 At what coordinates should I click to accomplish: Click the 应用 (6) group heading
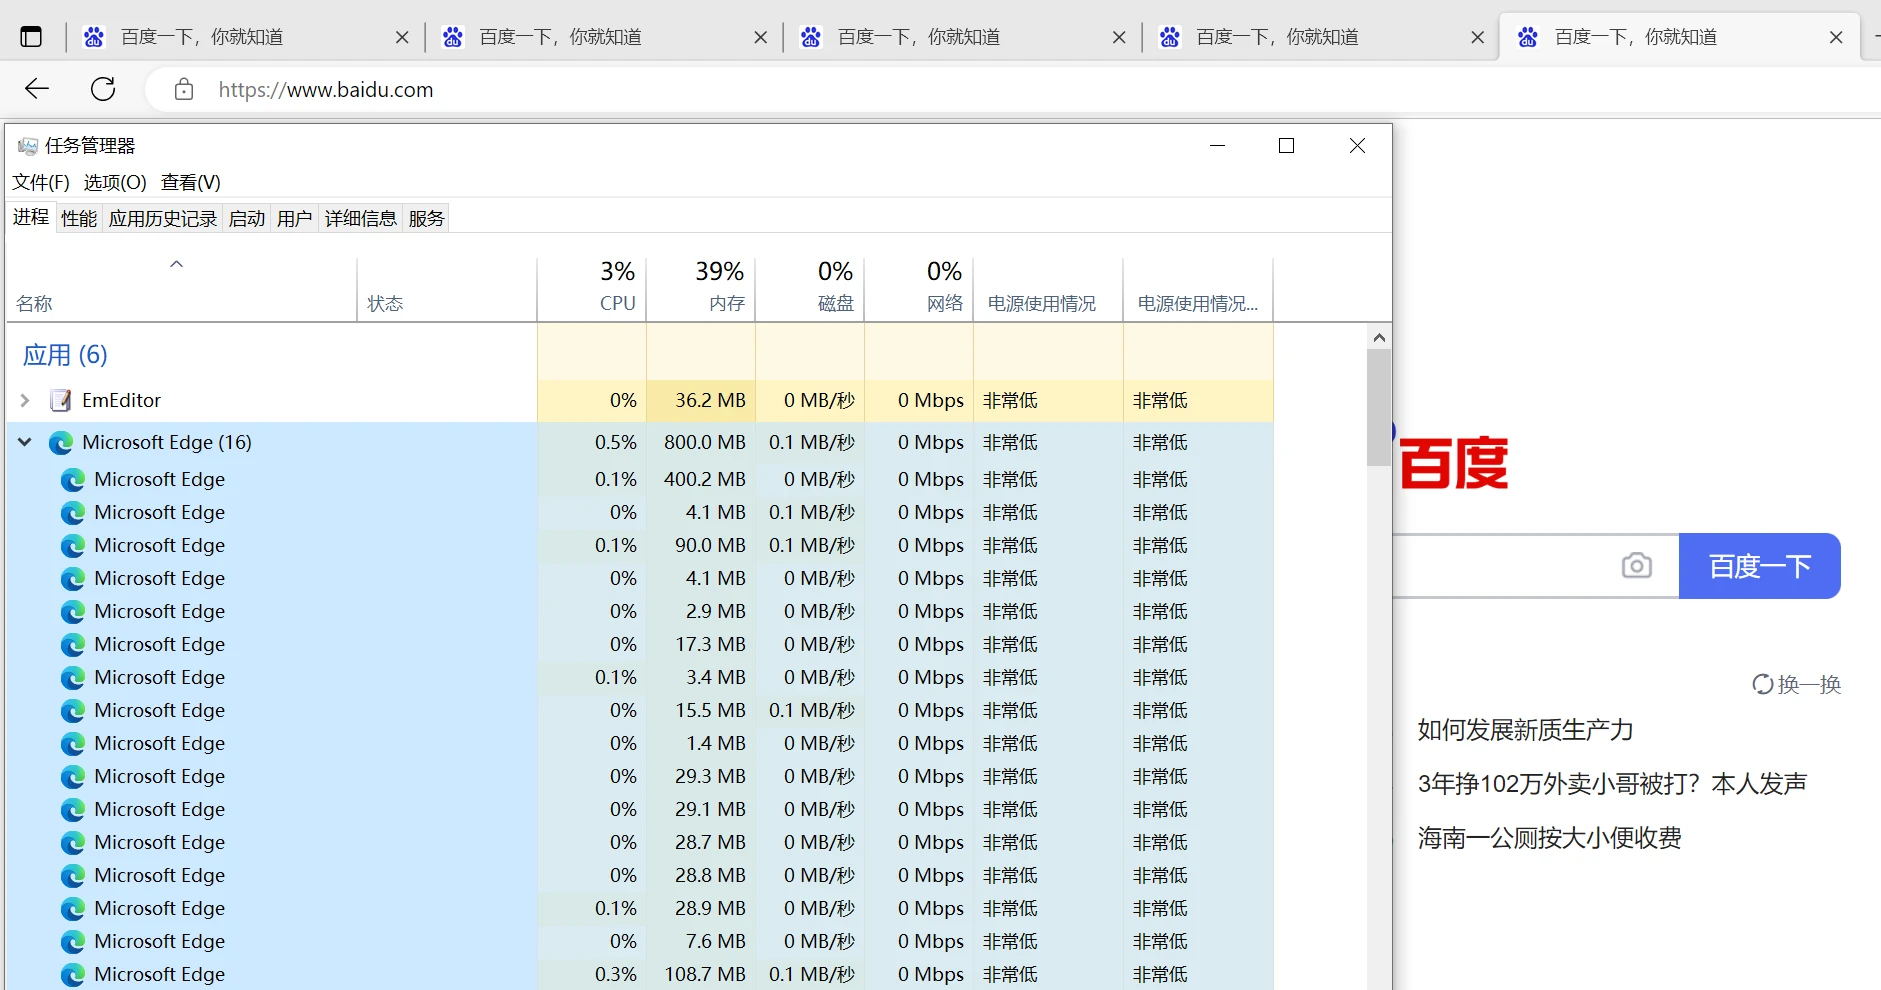pos(65,355)
